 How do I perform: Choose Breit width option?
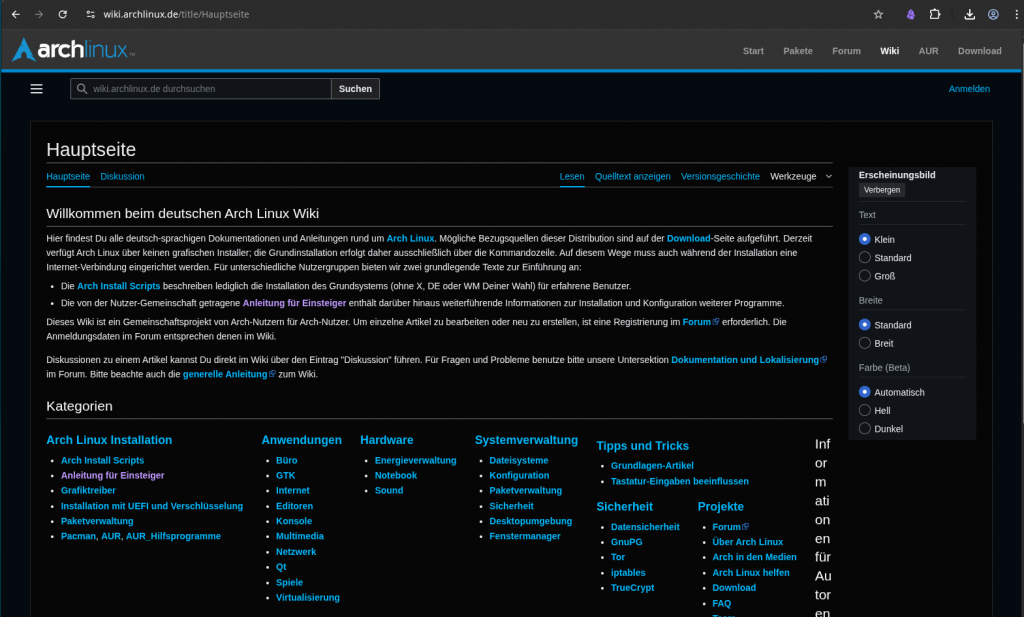865,343
